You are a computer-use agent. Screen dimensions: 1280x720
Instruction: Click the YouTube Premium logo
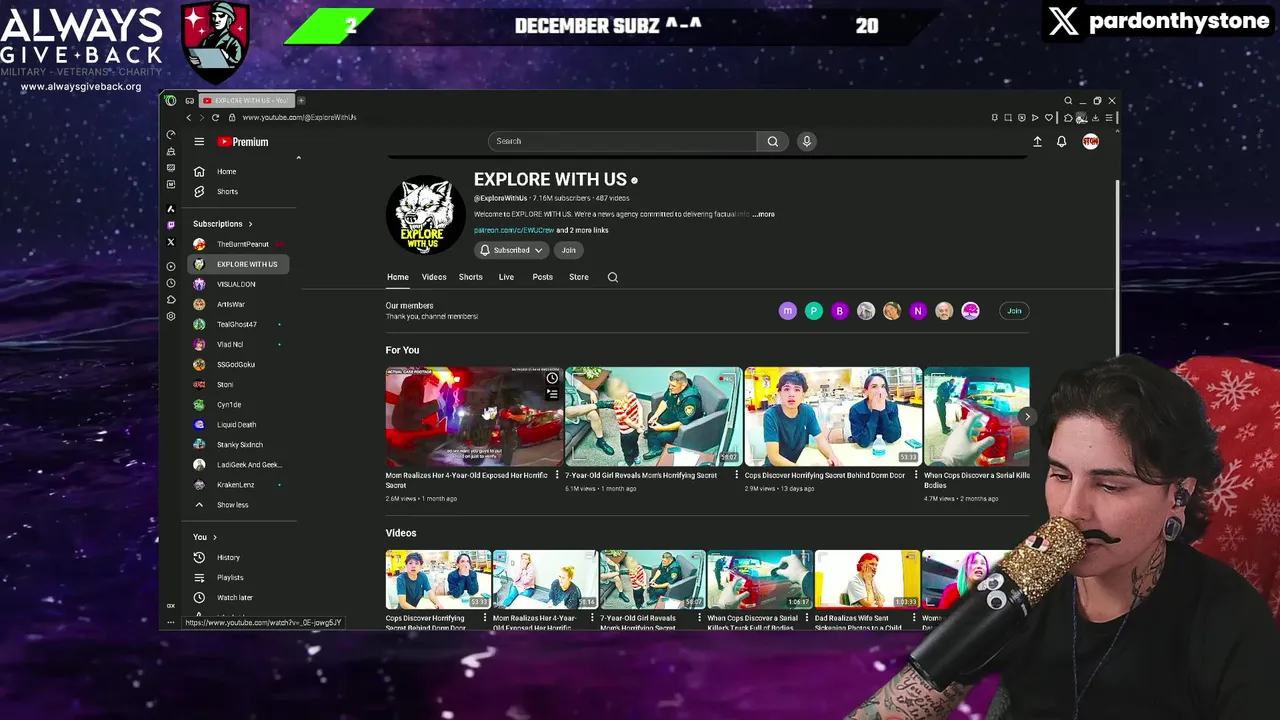(x=243, y=142)
